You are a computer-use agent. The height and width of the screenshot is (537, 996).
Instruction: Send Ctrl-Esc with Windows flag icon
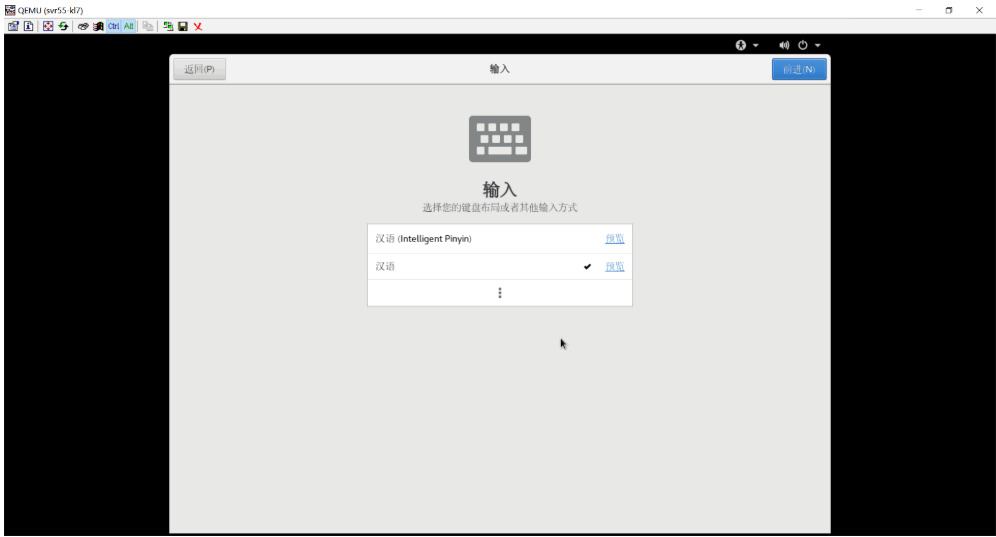(98, 26)
